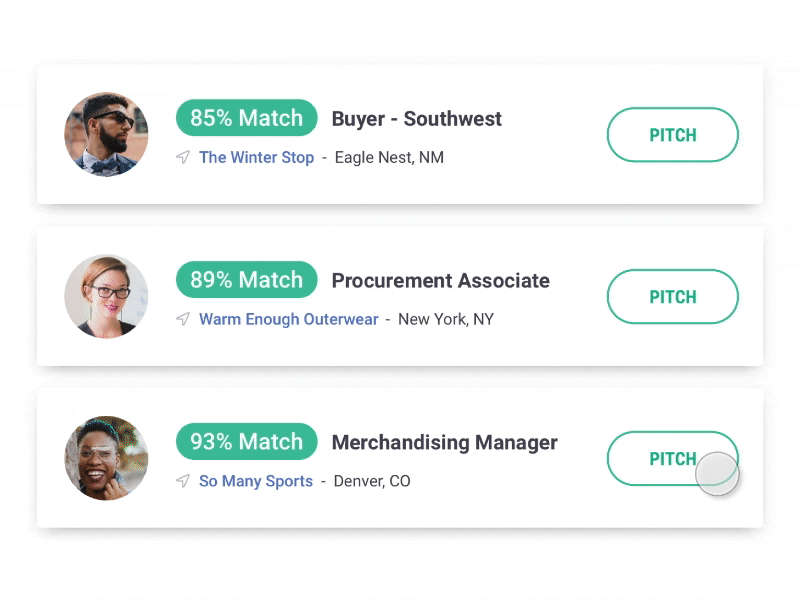
Task: Select the Merchandising Manager job title
Action: point(444,442)
